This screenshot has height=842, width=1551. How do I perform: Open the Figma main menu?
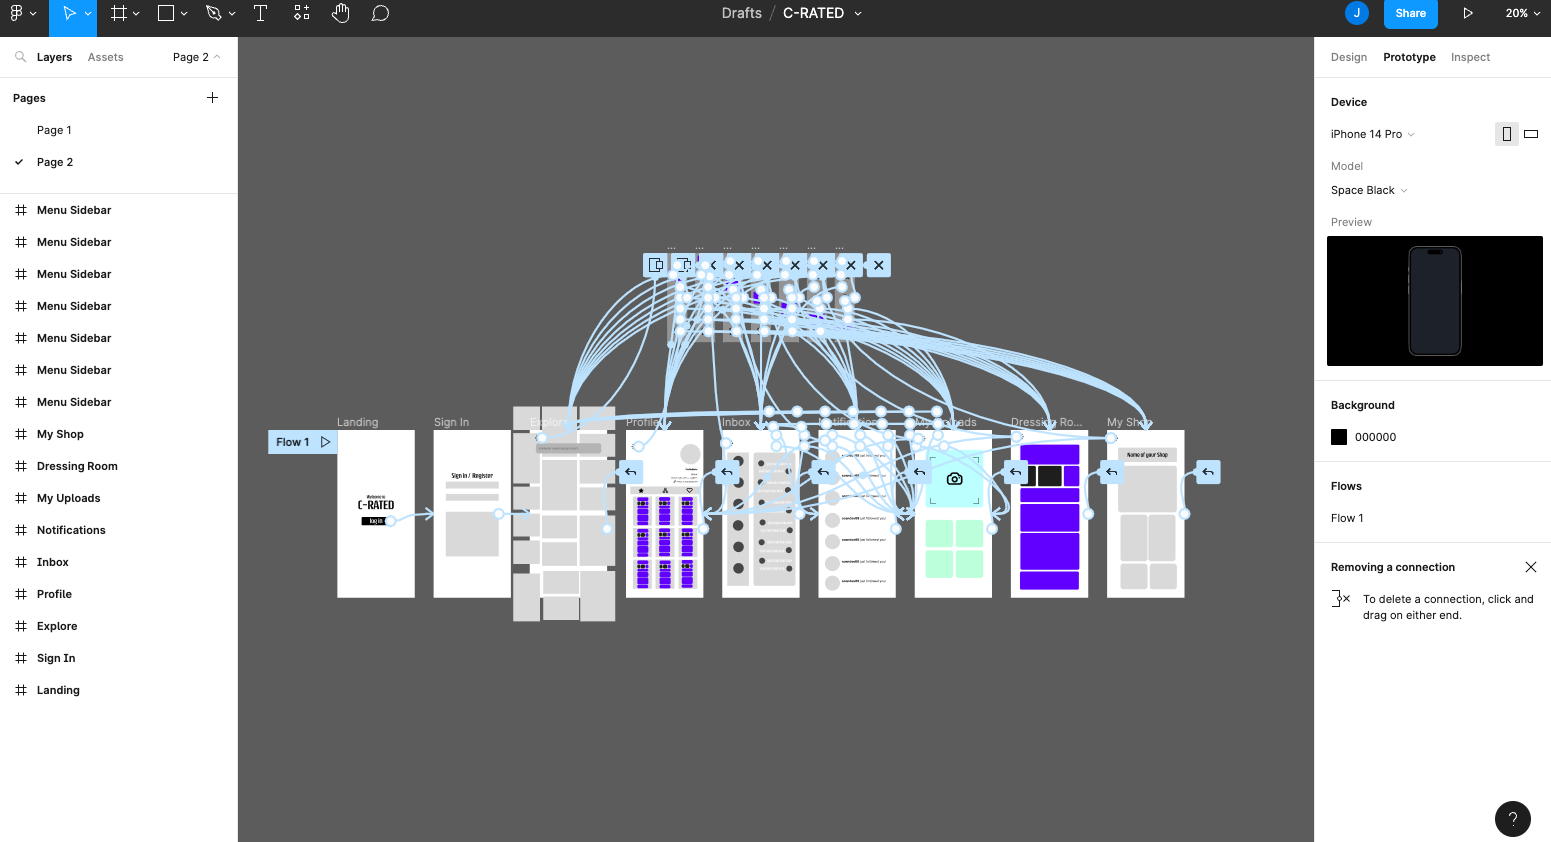[16, 13]
